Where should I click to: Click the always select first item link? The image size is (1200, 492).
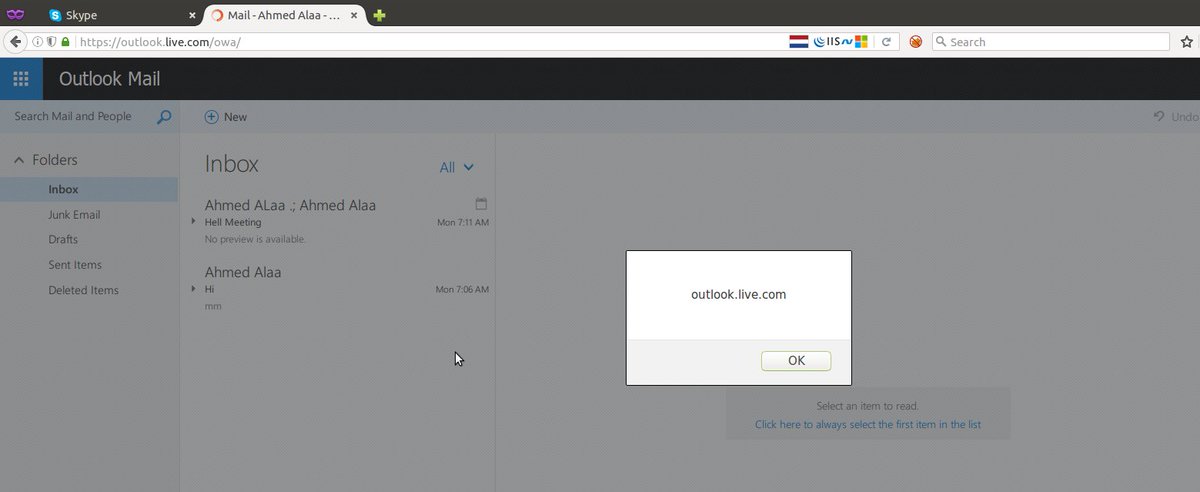click(868, 424)
